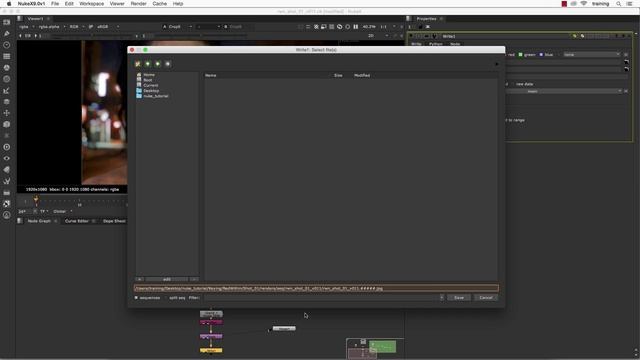The width and height of the screenshot is (640, 360).
Task: Open the sRGB viewer process dropdown
Action: 108,27
